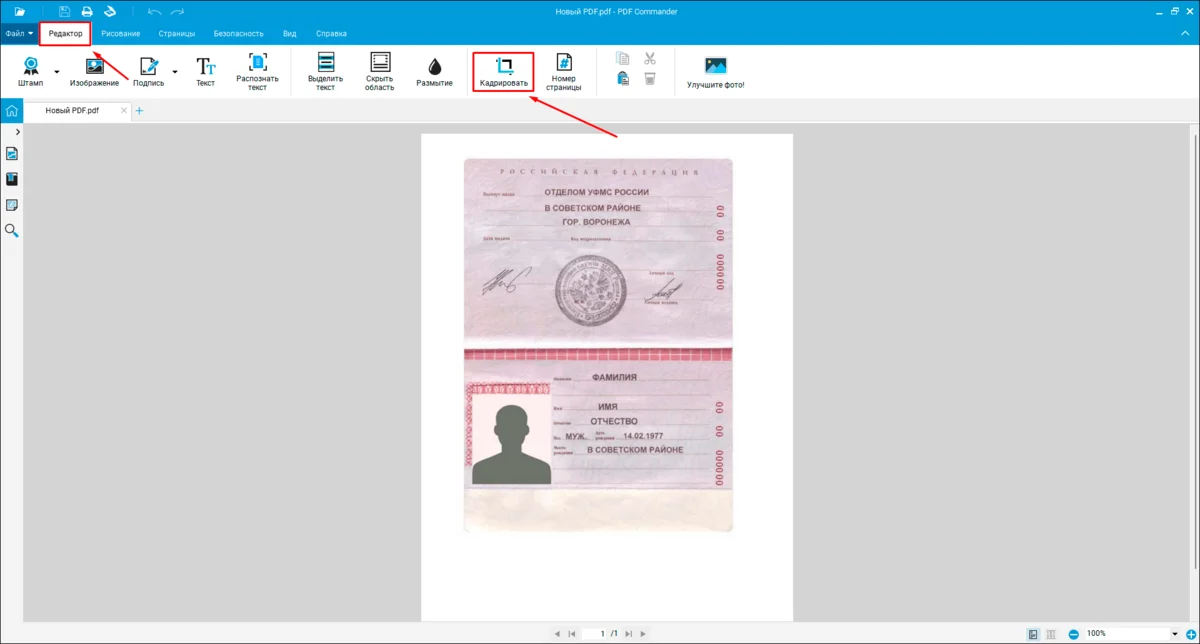This screenshot has height=644, width=1200.
Task: Close the Новый PDF.pdf tab
Action: pyautogui.click(x=124, y=111)
